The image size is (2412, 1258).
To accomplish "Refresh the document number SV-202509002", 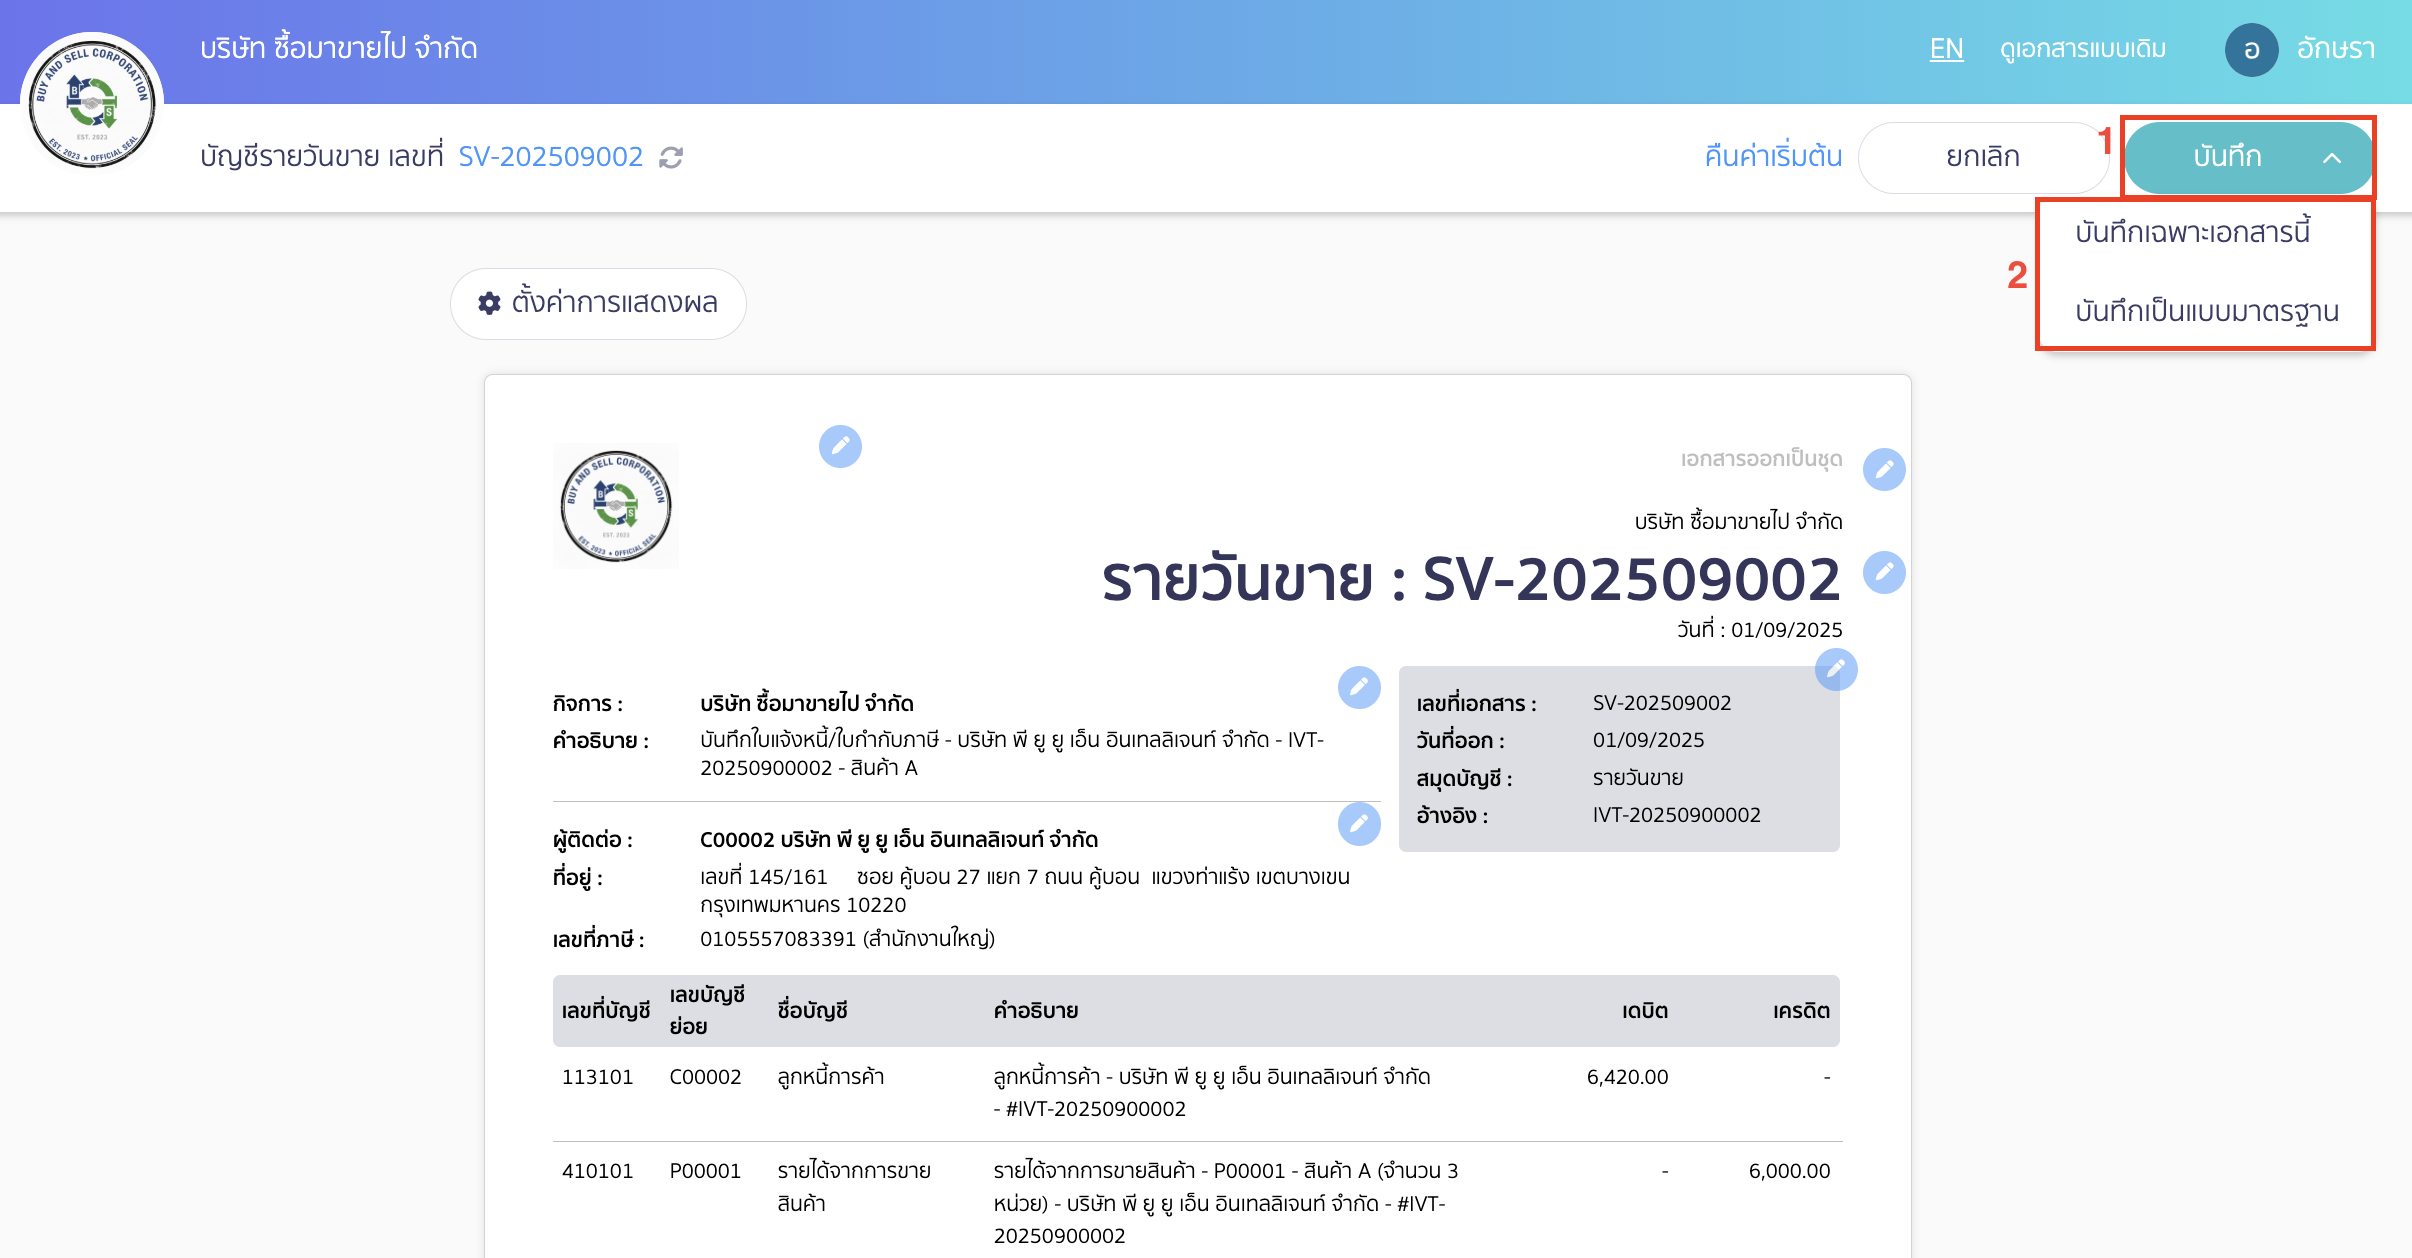I will [x=671, y=157].
